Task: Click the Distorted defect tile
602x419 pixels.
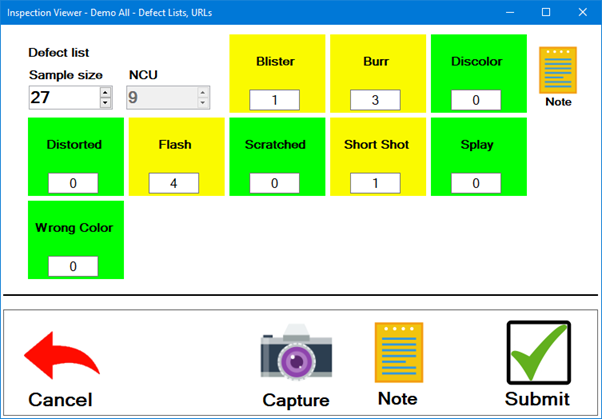Action: 75,145
